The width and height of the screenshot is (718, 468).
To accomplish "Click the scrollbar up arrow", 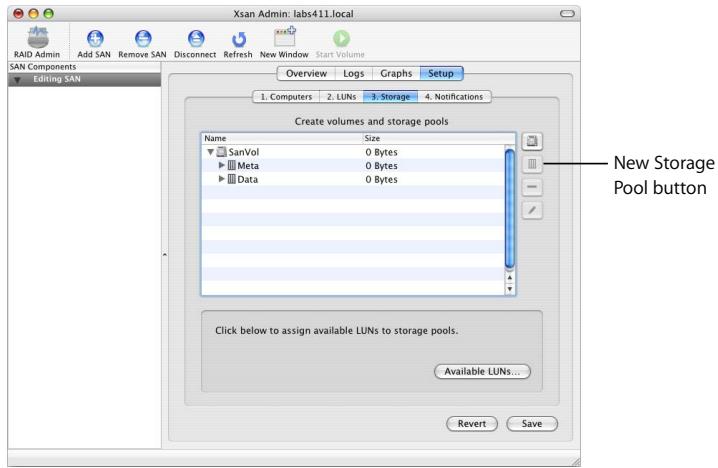I will coord(510,278).
